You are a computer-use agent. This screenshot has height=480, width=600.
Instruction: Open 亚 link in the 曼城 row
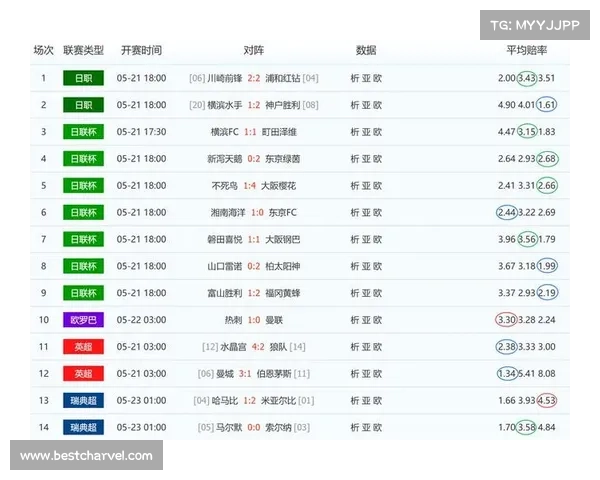pyautogui.click(x=366, y=374)
